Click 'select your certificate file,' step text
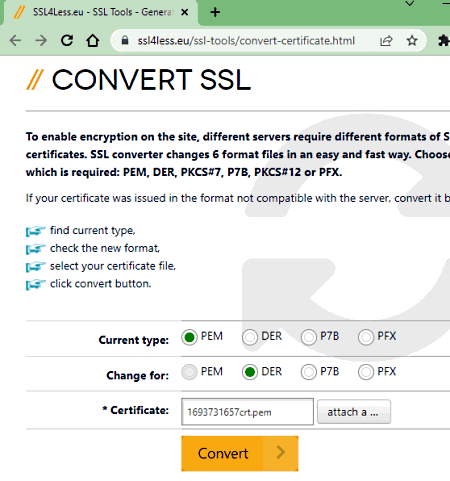This screenshot has height=481, width=450. pyautogui.click(x=113, y=266)
